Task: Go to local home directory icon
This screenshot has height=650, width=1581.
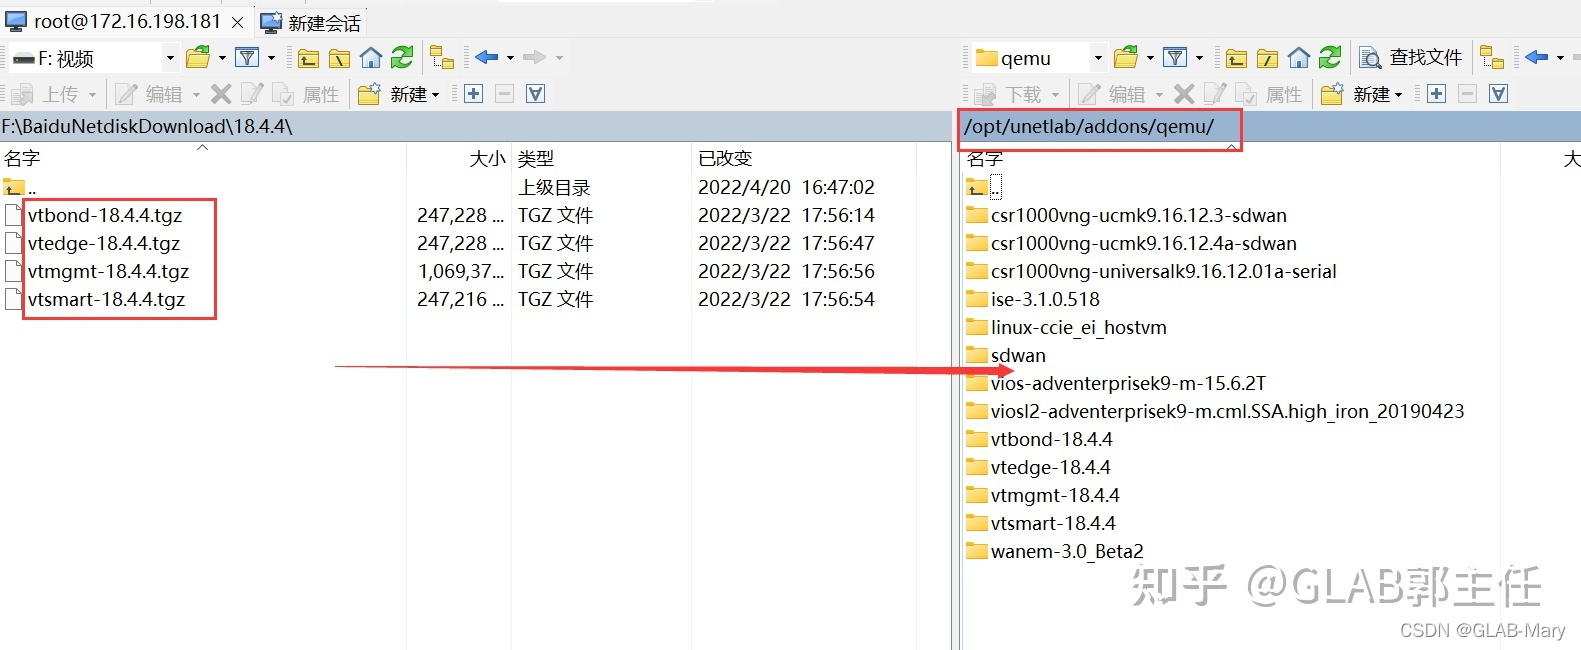Action: (371, 58)
